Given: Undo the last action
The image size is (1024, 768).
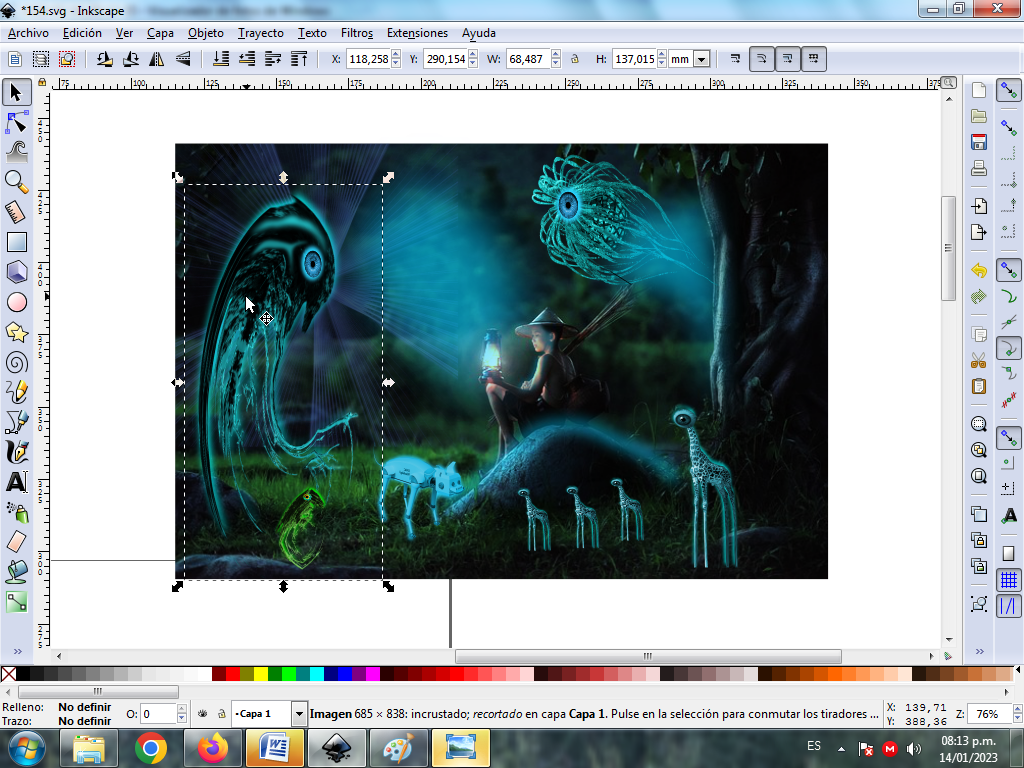Looking at the screenshot, I should point(978,270).
